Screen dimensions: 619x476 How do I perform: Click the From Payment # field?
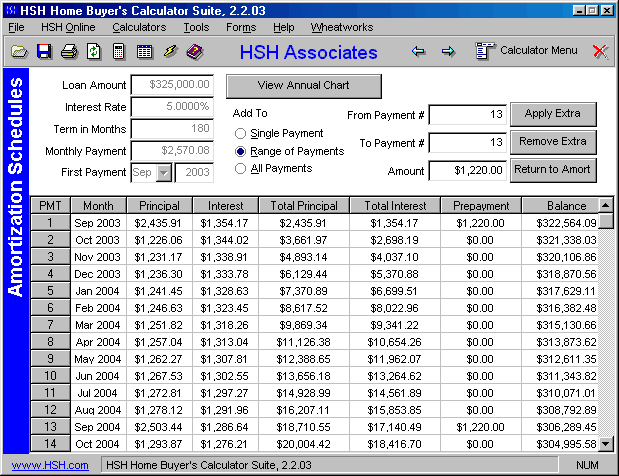pos(467,114)
